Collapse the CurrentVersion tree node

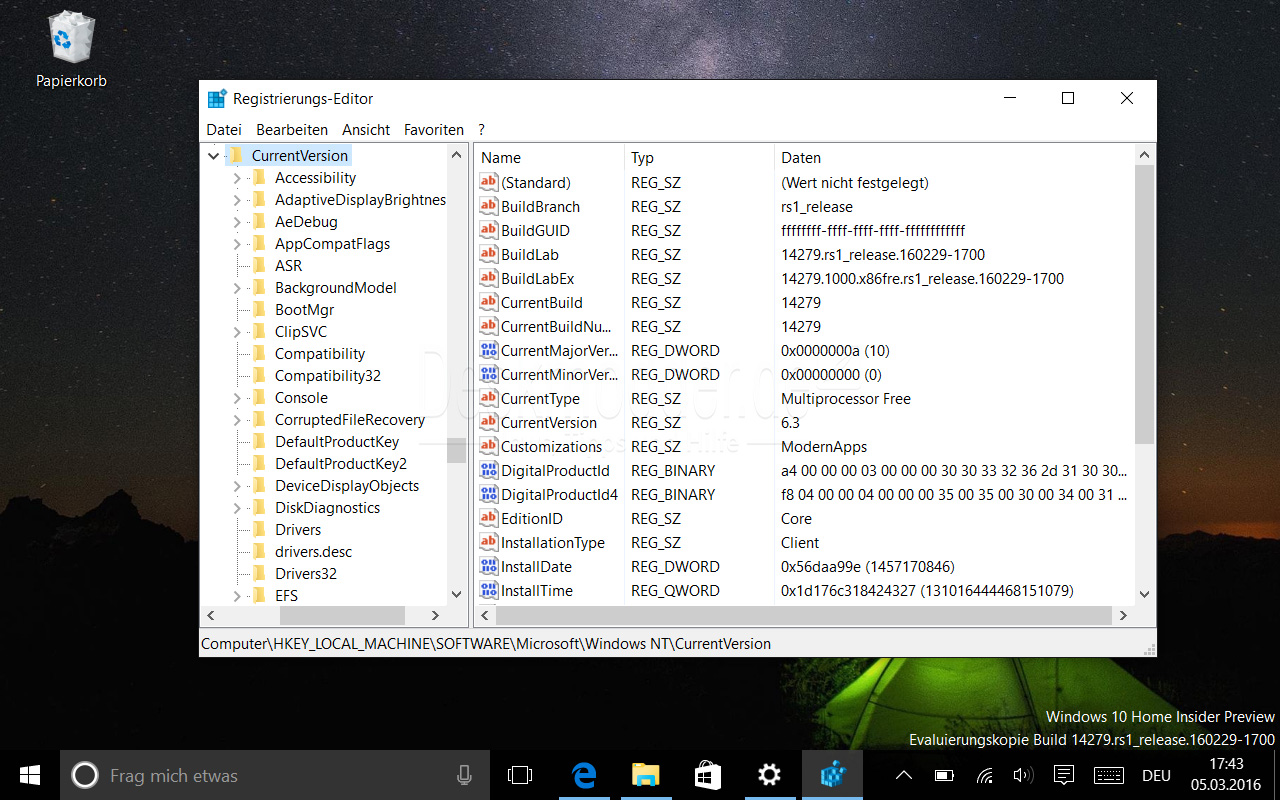point(213,156)
